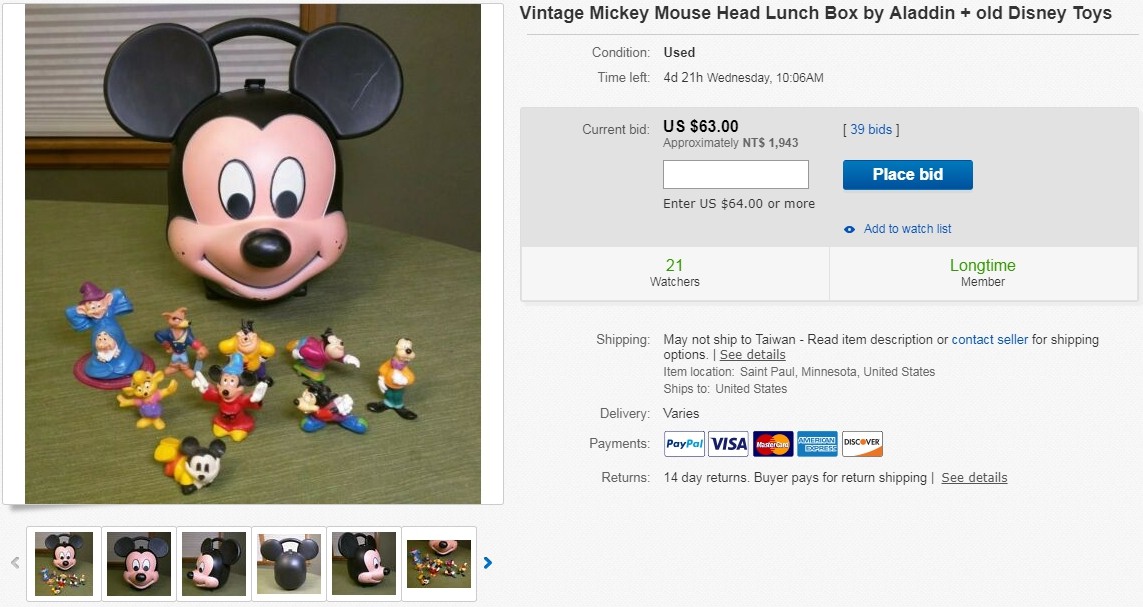The height and width of the screenshot is (607, 1143).
Task: Expand returns See details link
Action: point(974,477)
